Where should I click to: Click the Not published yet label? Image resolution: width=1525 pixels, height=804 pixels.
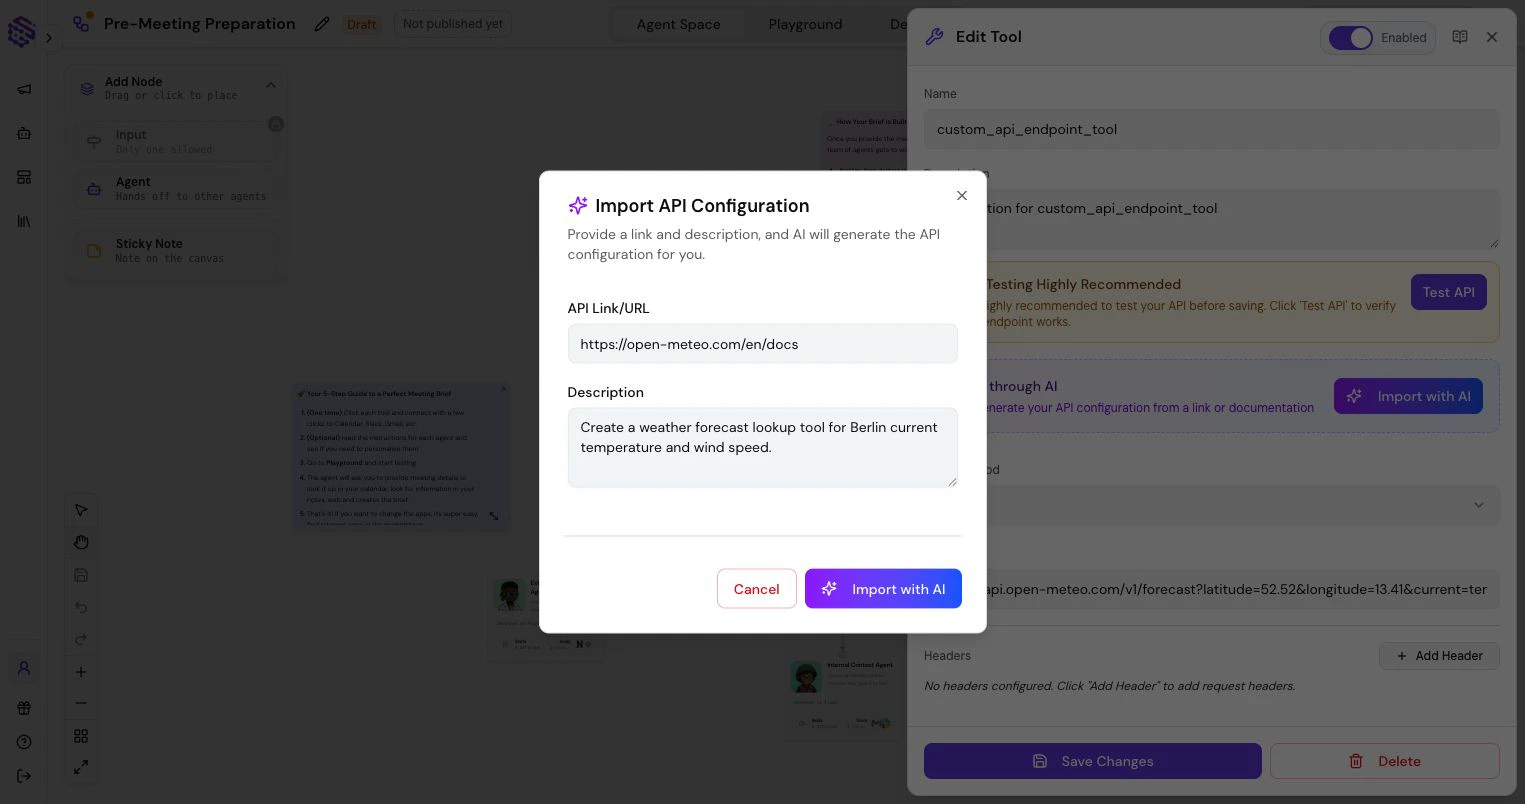tap(453, 24)
